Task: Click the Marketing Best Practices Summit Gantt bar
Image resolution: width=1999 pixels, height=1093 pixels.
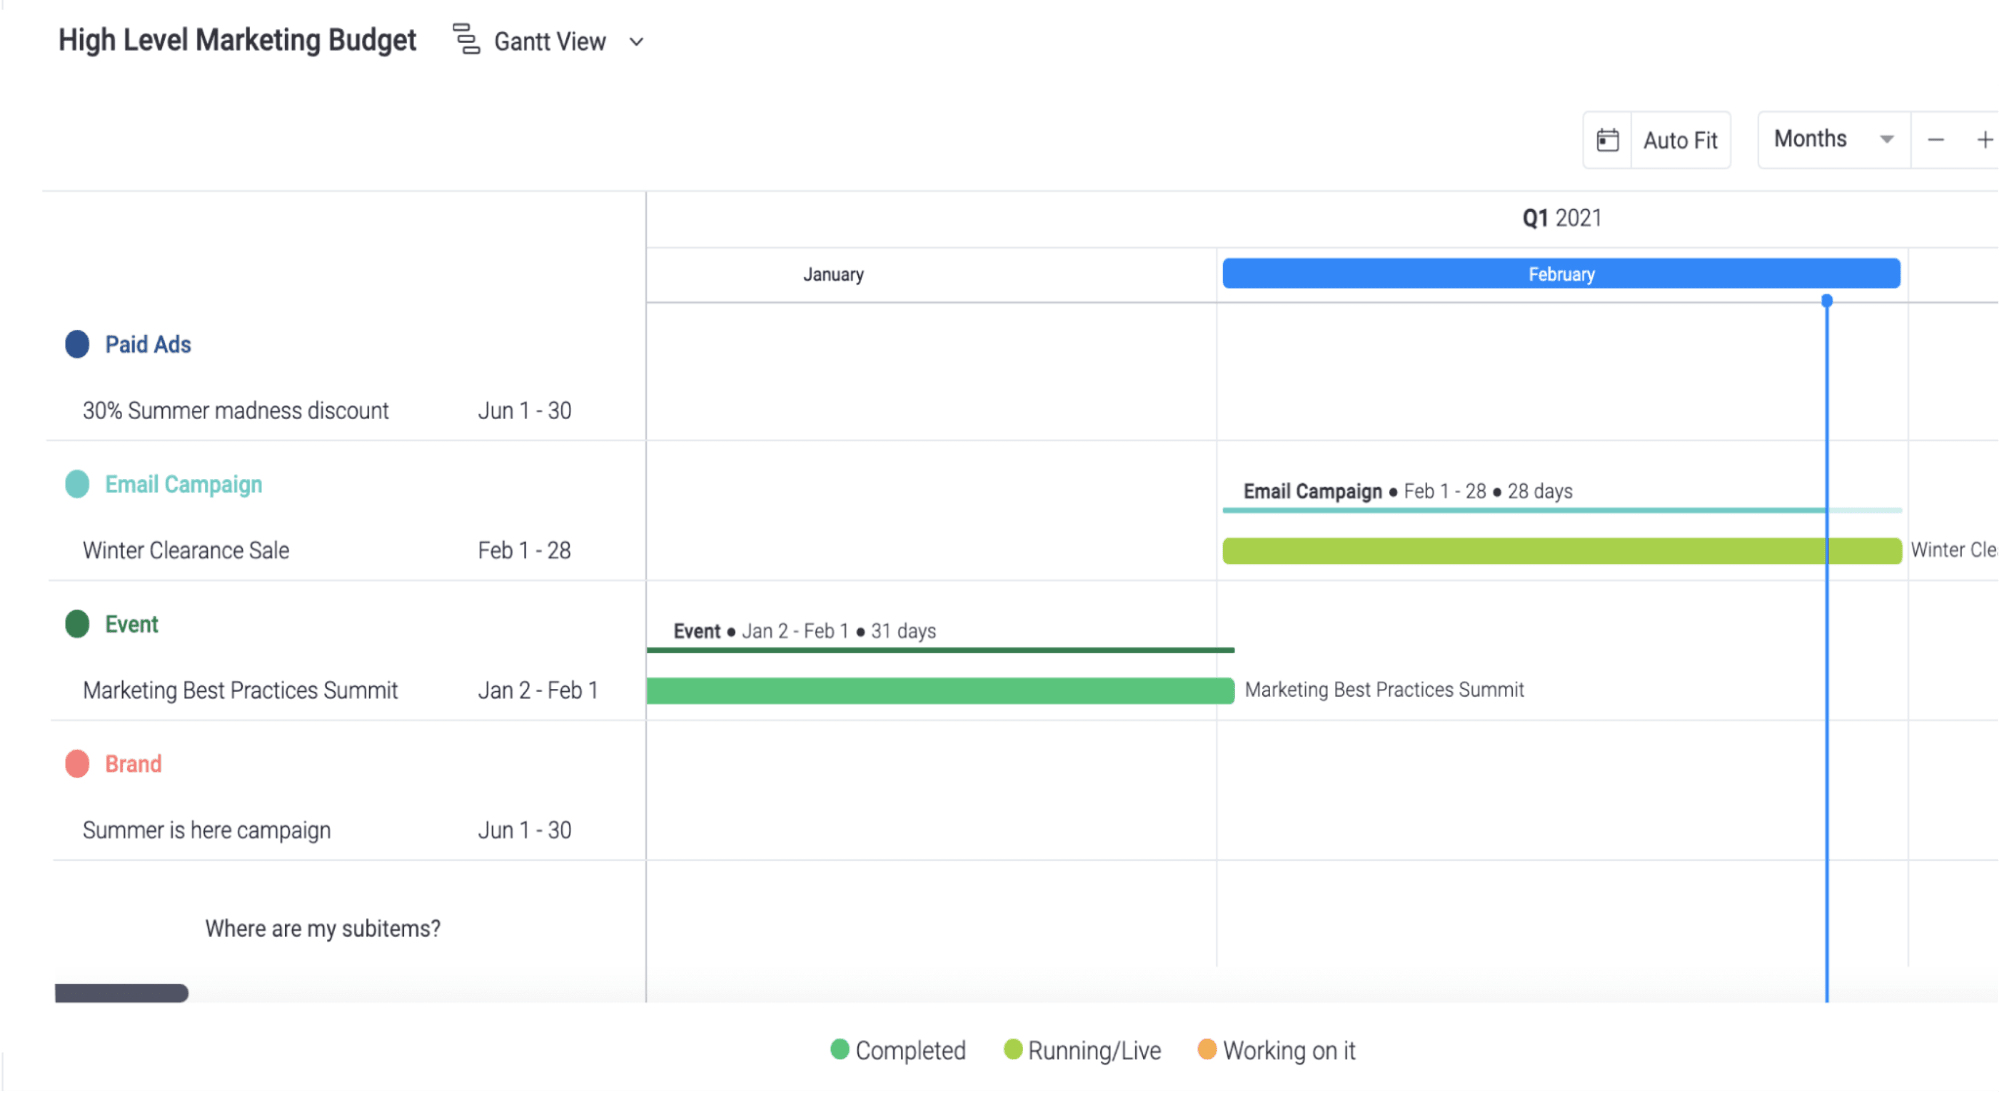Action: click(940, 691)
